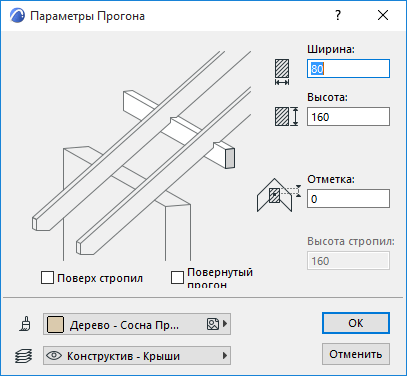Open the Дерево - Сосна material dropdown
This screenshot has height=376, width=407.
point(137,324)
